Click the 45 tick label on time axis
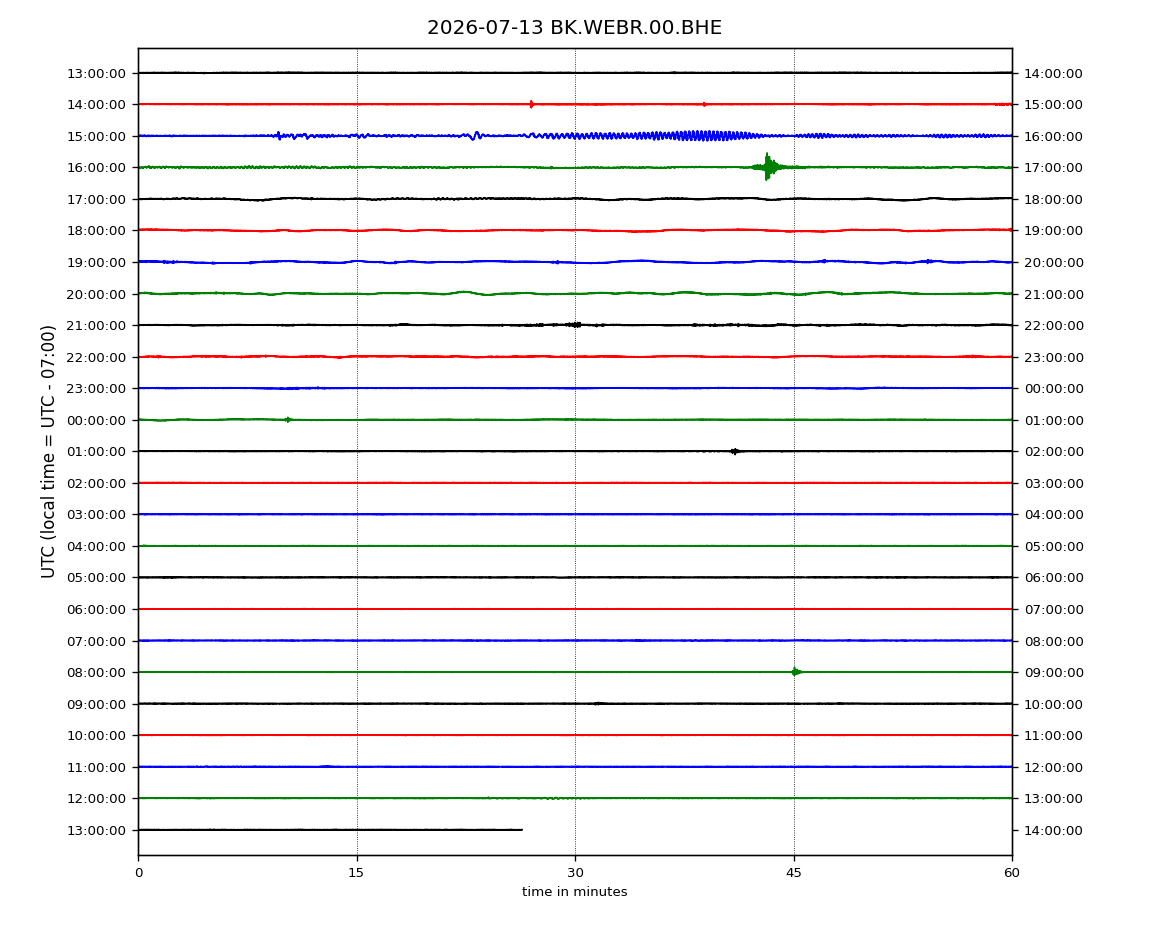This screenshot has width=1150, height=950. tap(794, 873)
